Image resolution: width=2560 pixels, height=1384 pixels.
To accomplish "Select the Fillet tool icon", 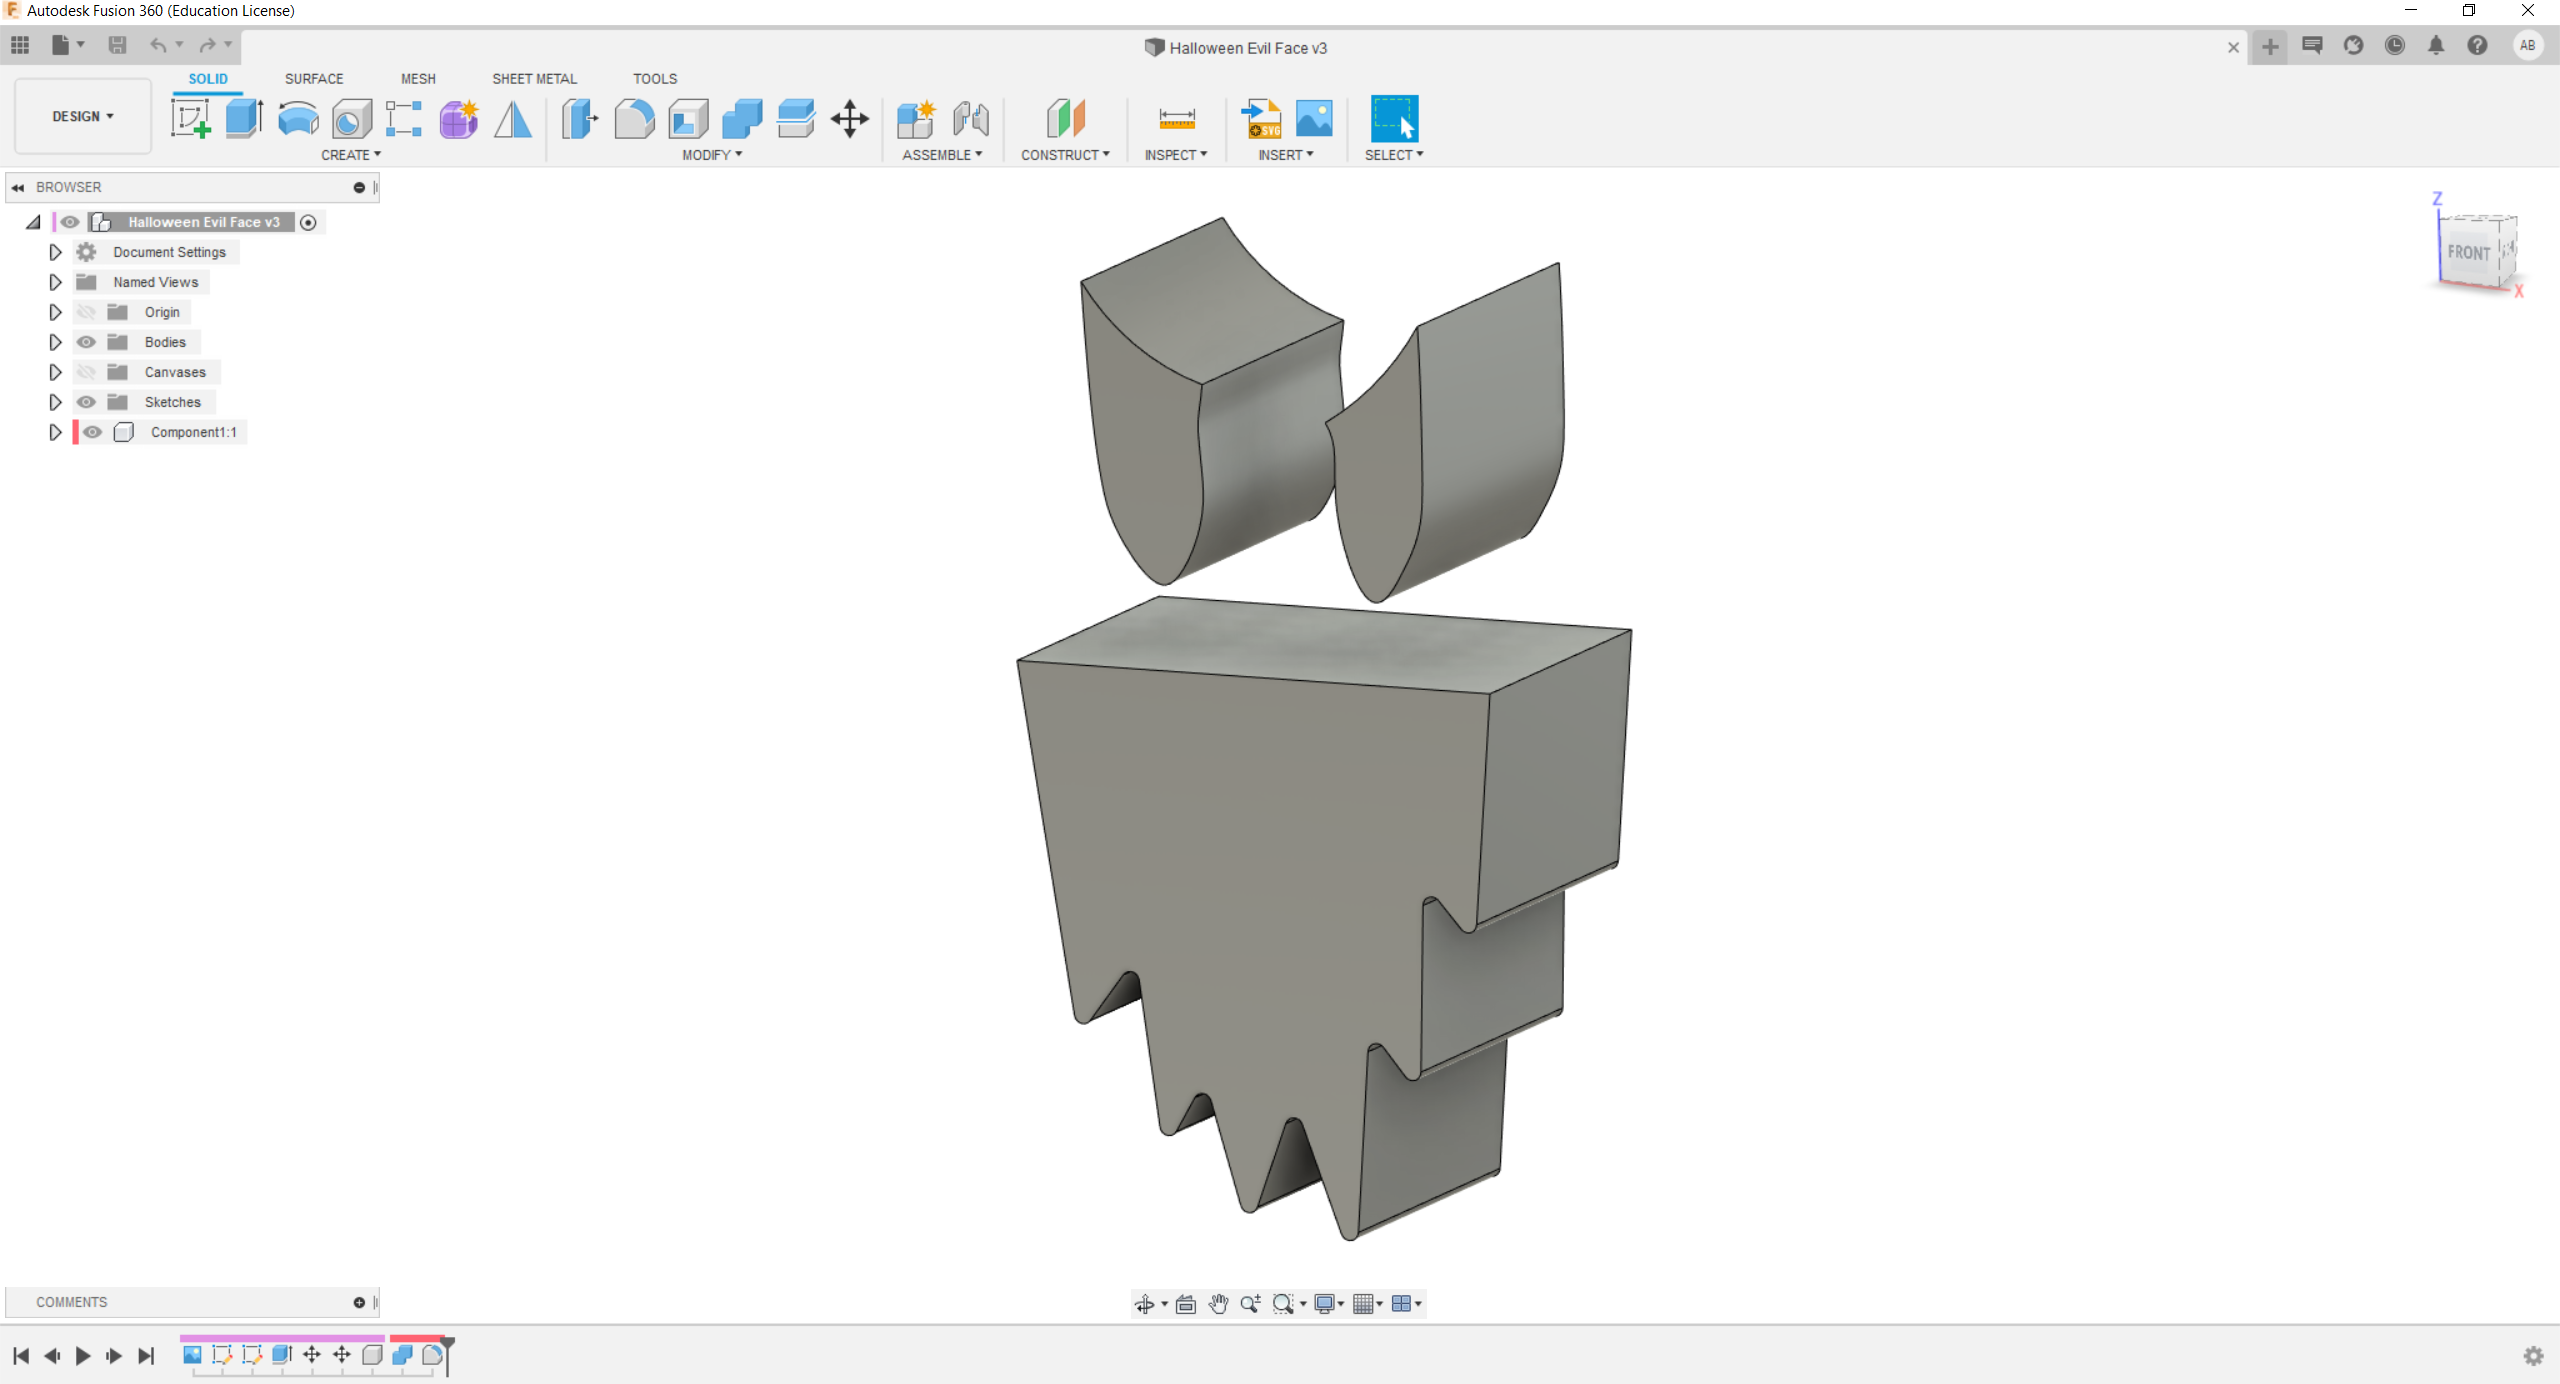I will coord(634,119).
